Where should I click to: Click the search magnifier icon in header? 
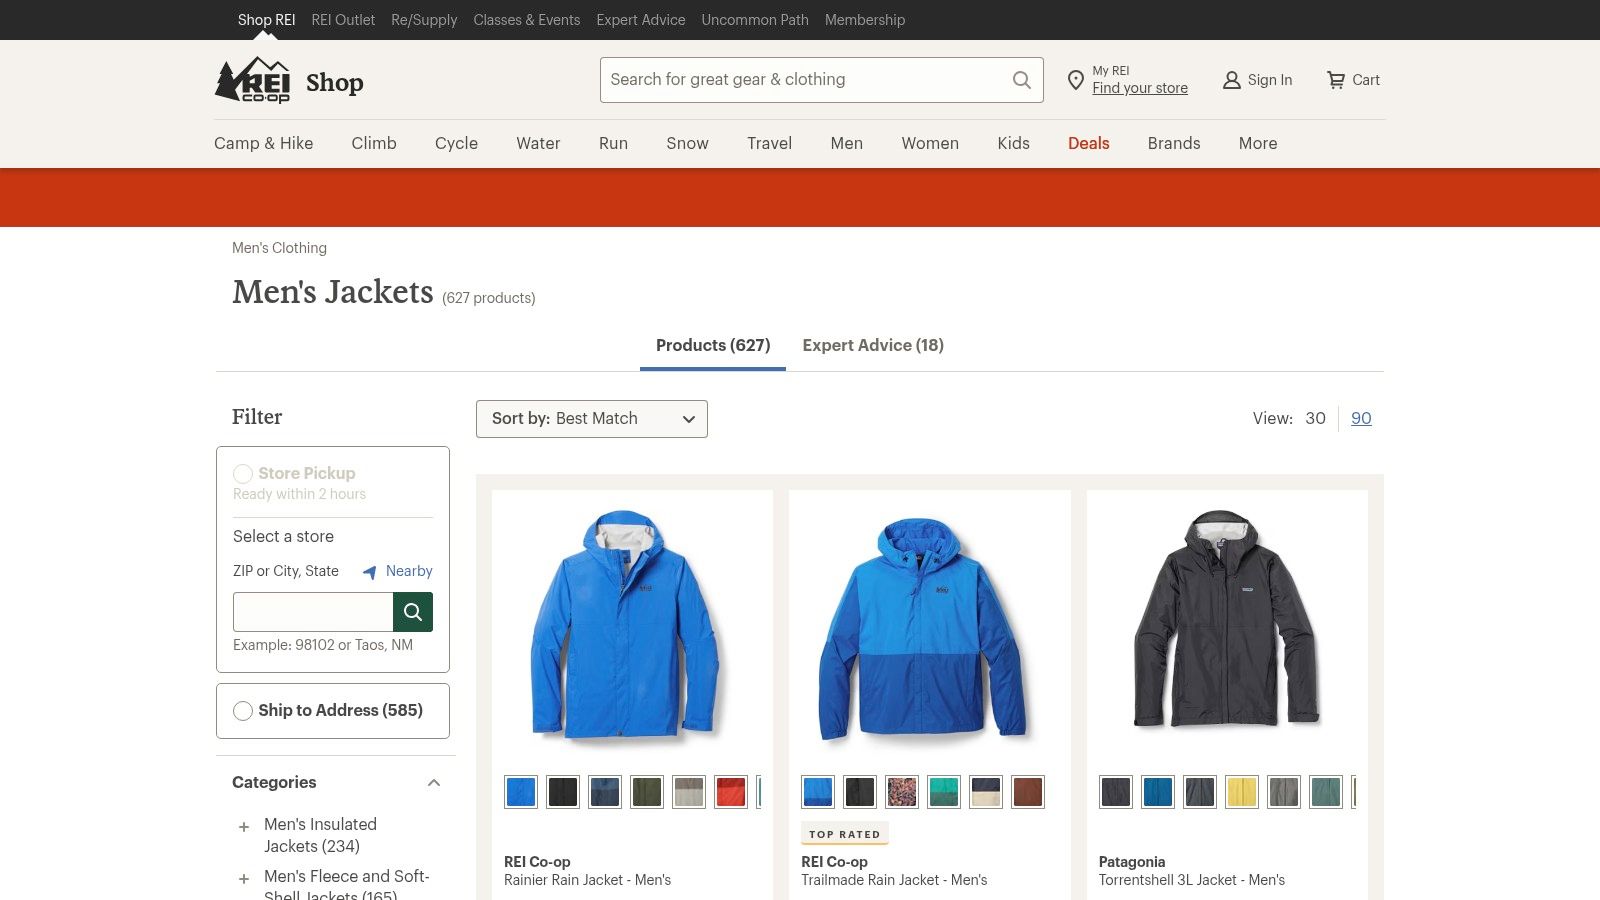click(x=1021, y=80)
